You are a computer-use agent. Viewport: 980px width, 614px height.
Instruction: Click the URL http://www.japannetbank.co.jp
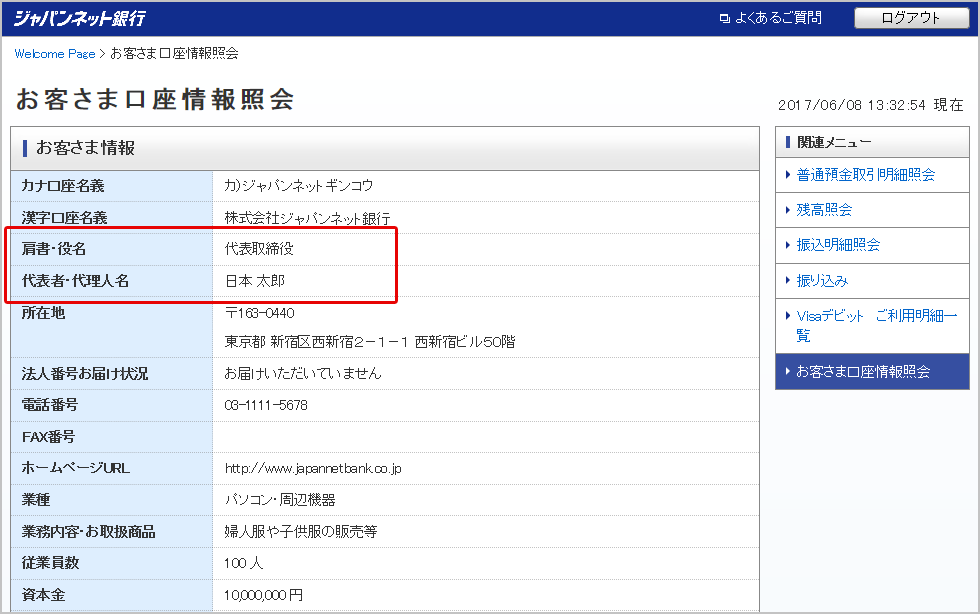click(x=313, y=468)
